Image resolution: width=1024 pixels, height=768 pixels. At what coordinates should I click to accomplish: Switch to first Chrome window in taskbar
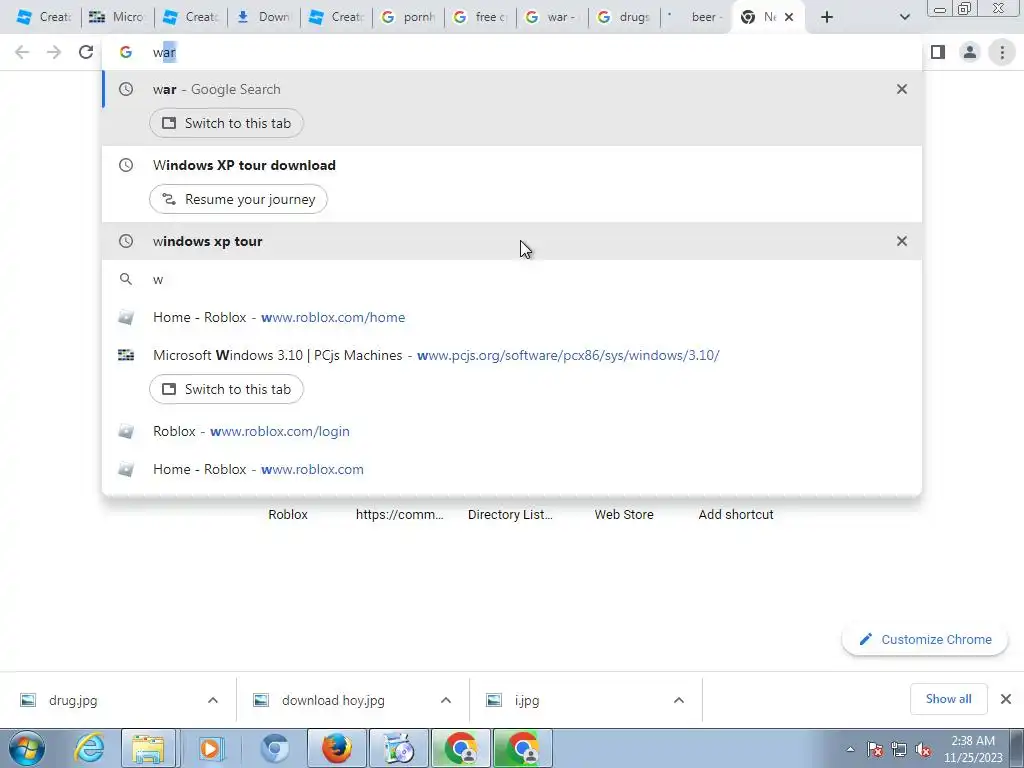coord(461,748)
